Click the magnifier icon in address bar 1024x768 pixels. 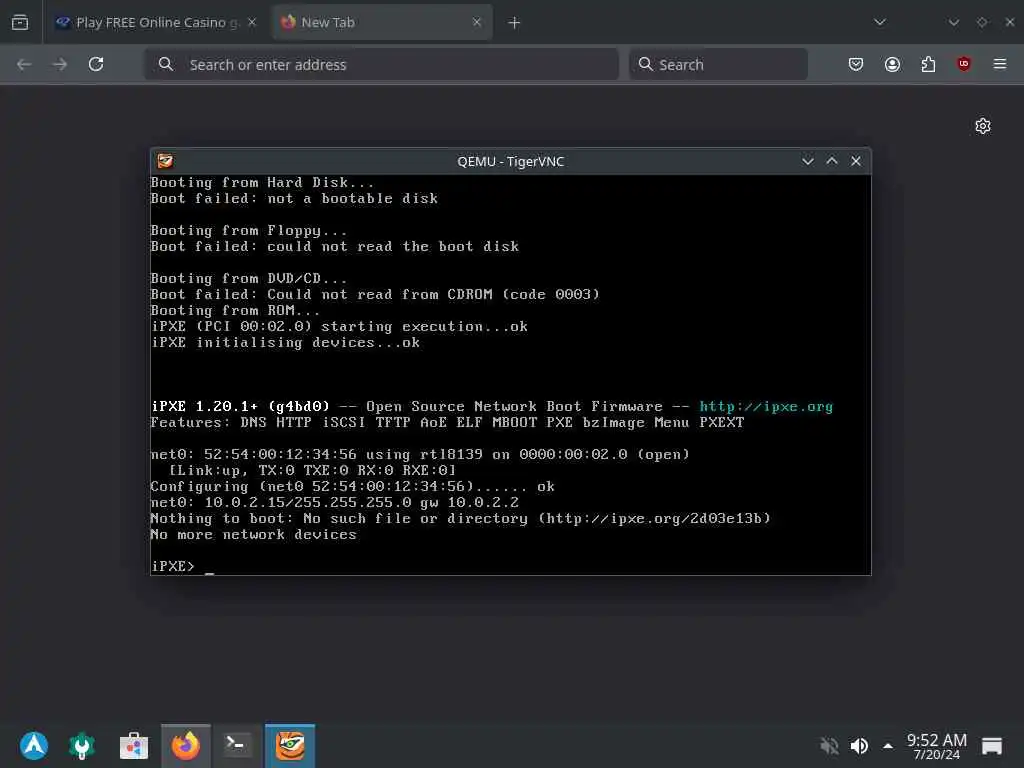pyautogui.click(x=166, y=64)
